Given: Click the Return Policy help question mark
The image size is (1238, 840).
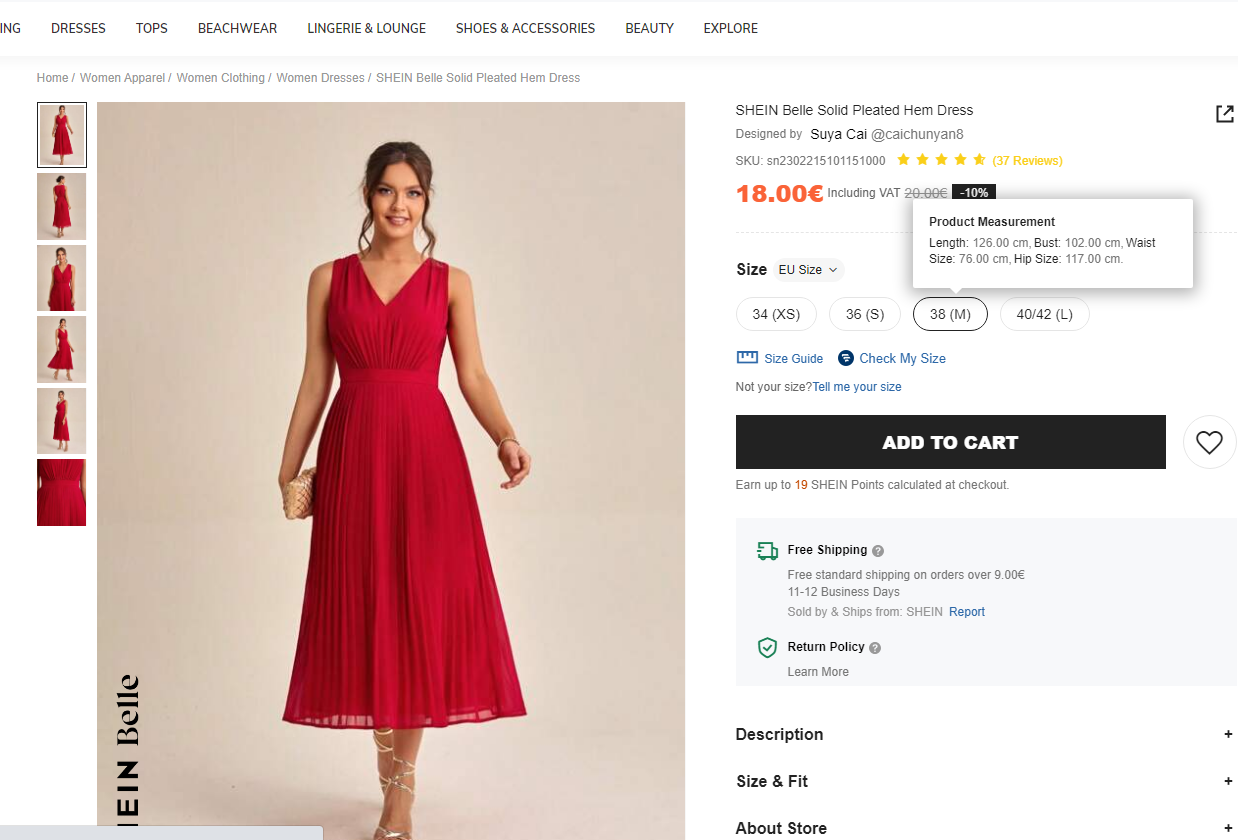Looking at the screenshot, I should tap(875, 648).
